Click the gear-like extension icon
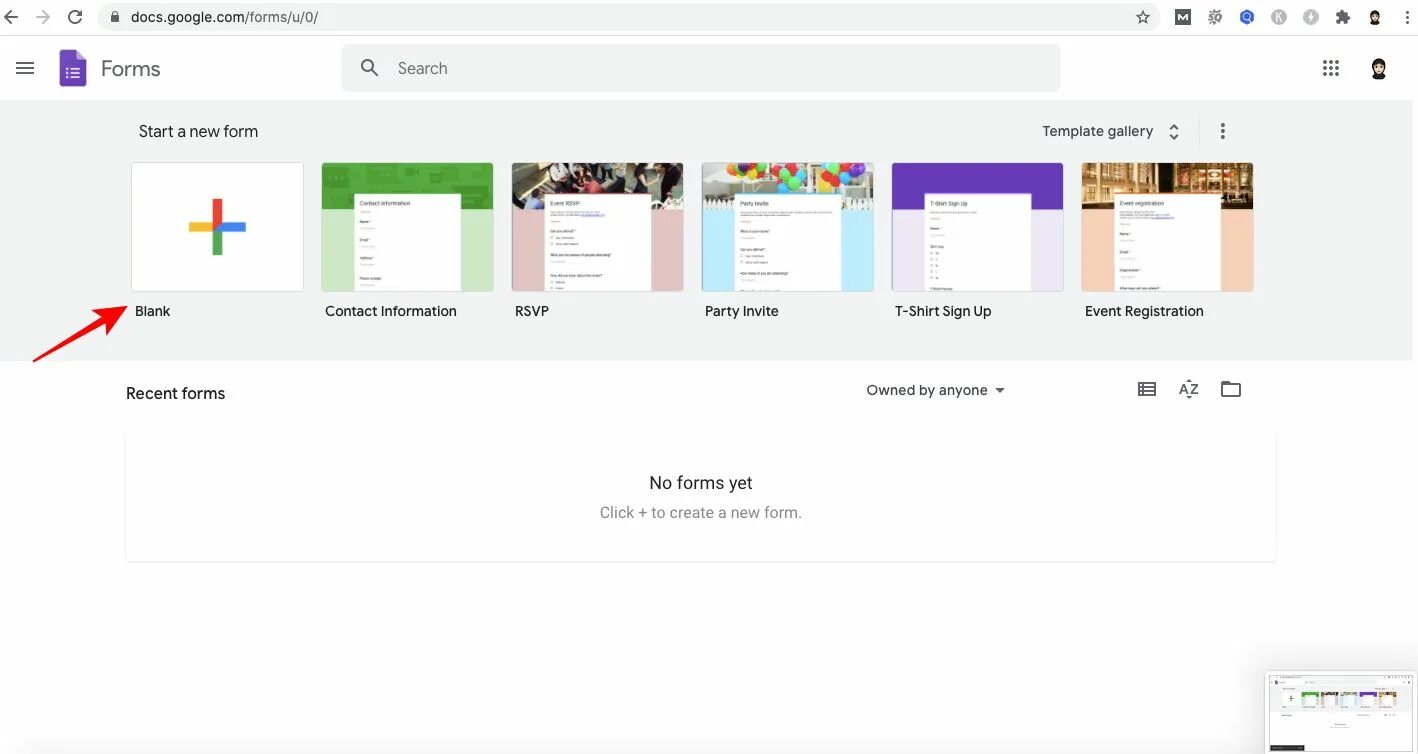The height and width of the screenshot is (754, 1418). coord(1215,17)
